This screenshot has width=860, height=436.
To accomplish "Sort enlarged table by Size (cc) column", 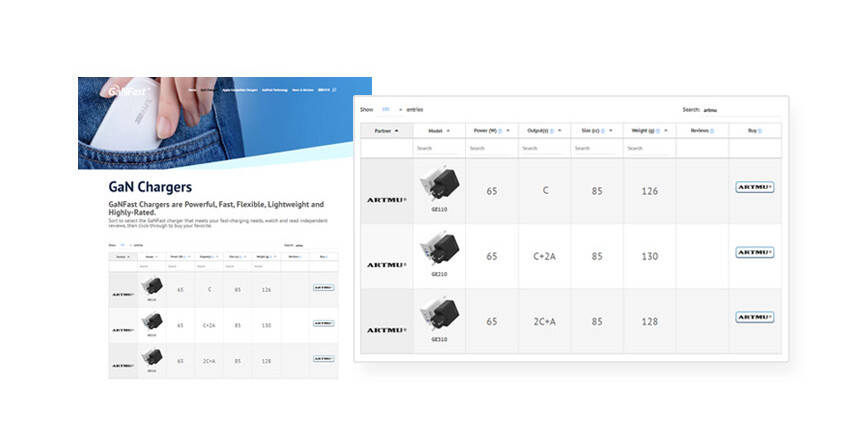I will [x=596, y=130].
